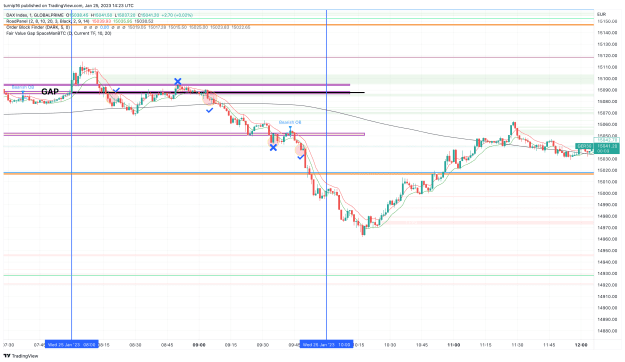Select the orange horizontal line near chart top

(299, 25)
